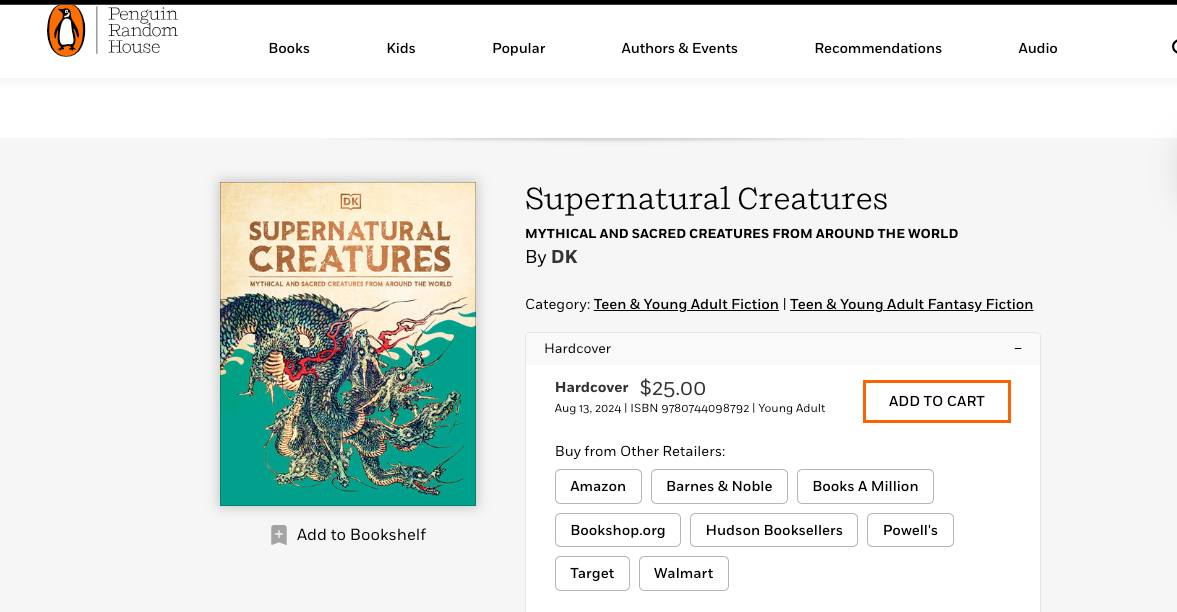
Task: Choose Barnes & Noble retailer
Action: pos(719,487)
